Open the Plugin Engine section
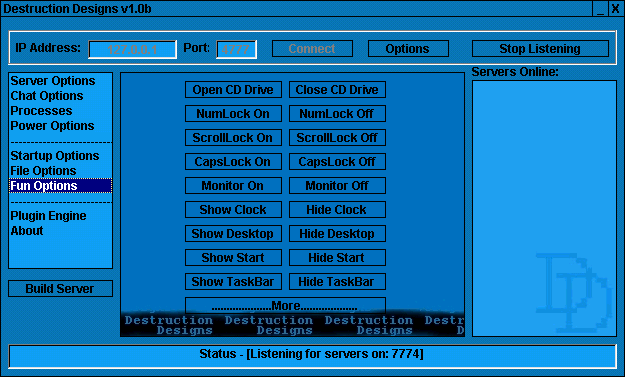The width and height of the screenshot is (625, 377). (60, 216)
